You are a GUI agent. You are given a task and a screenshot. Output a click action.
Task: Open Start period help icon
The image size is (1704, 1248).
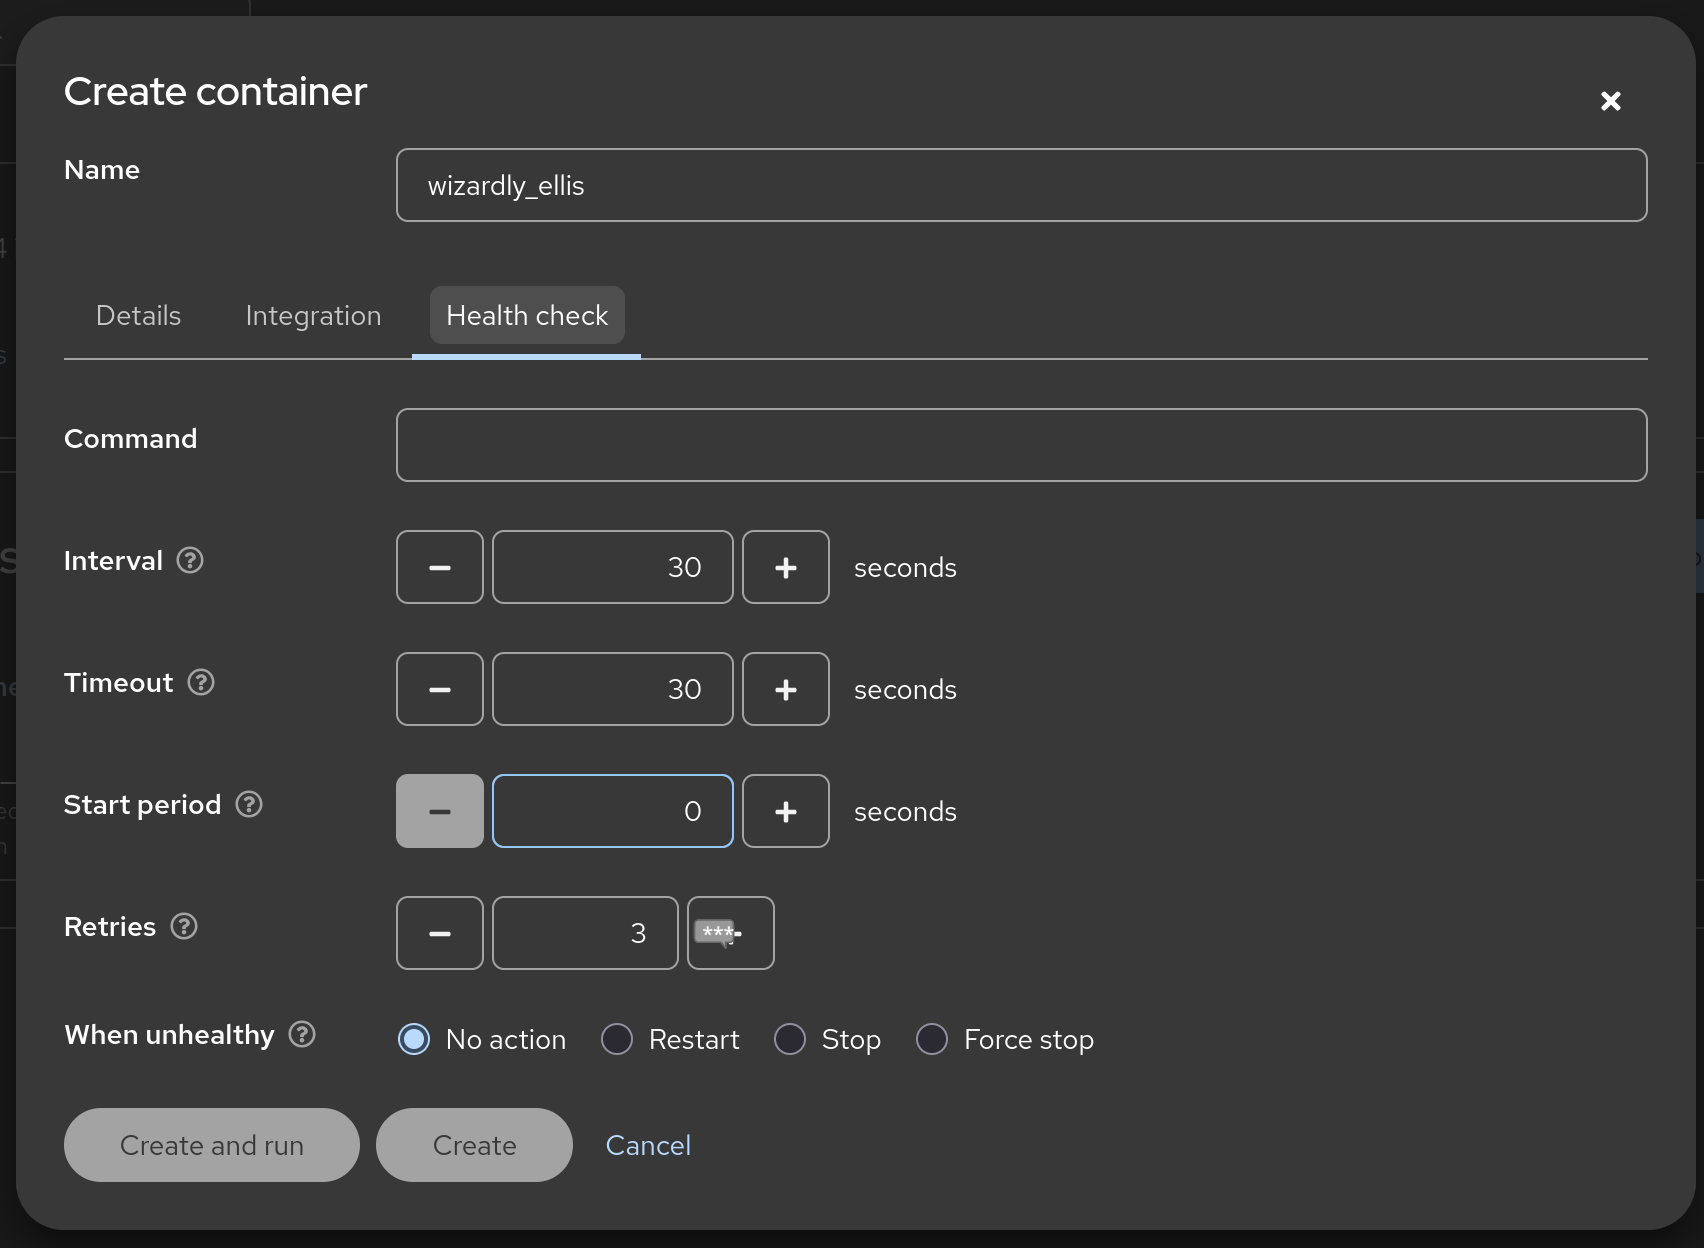pos(249,805)
